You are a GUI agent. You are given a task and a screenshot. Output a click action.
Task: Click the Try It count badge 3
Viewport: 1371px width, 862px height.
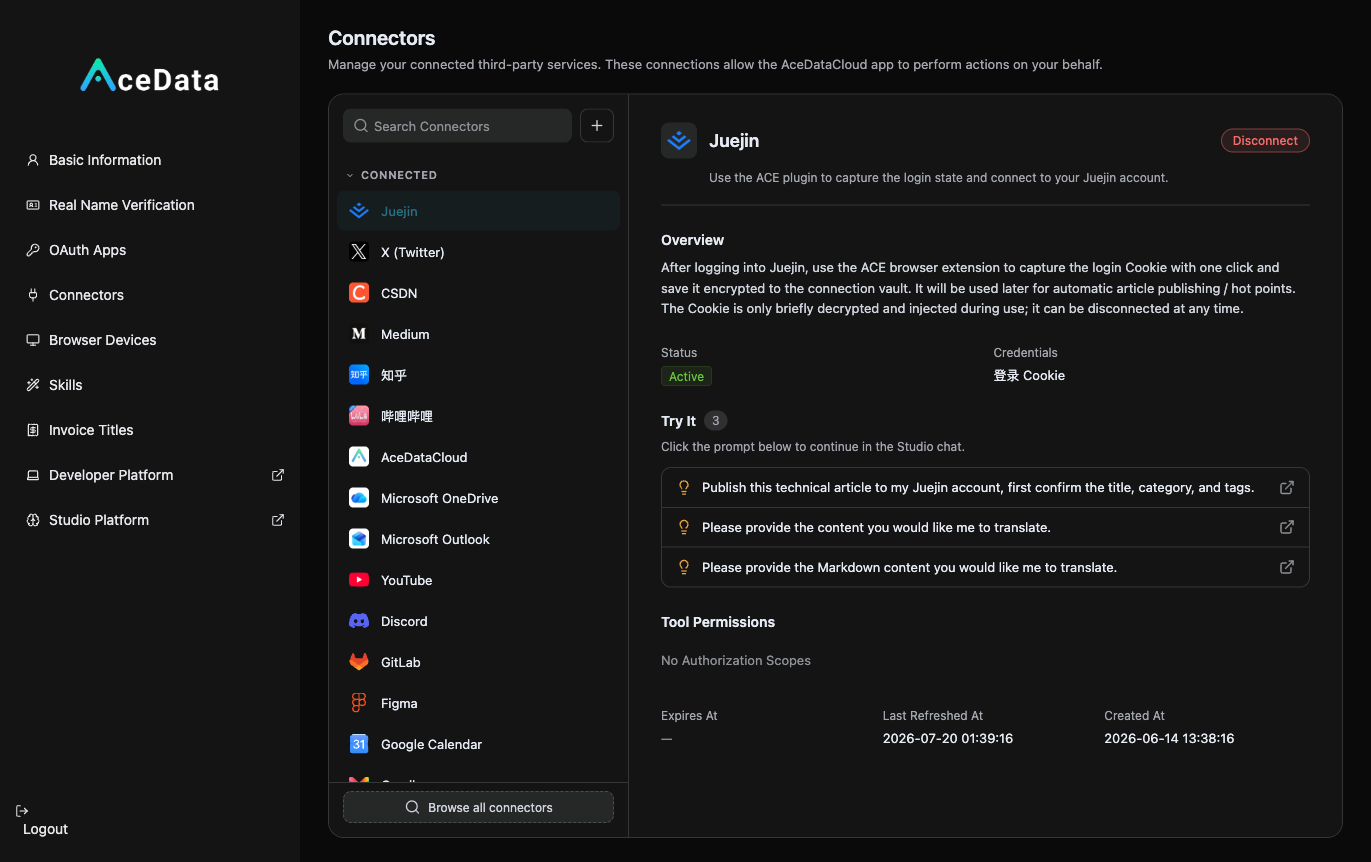715,421
